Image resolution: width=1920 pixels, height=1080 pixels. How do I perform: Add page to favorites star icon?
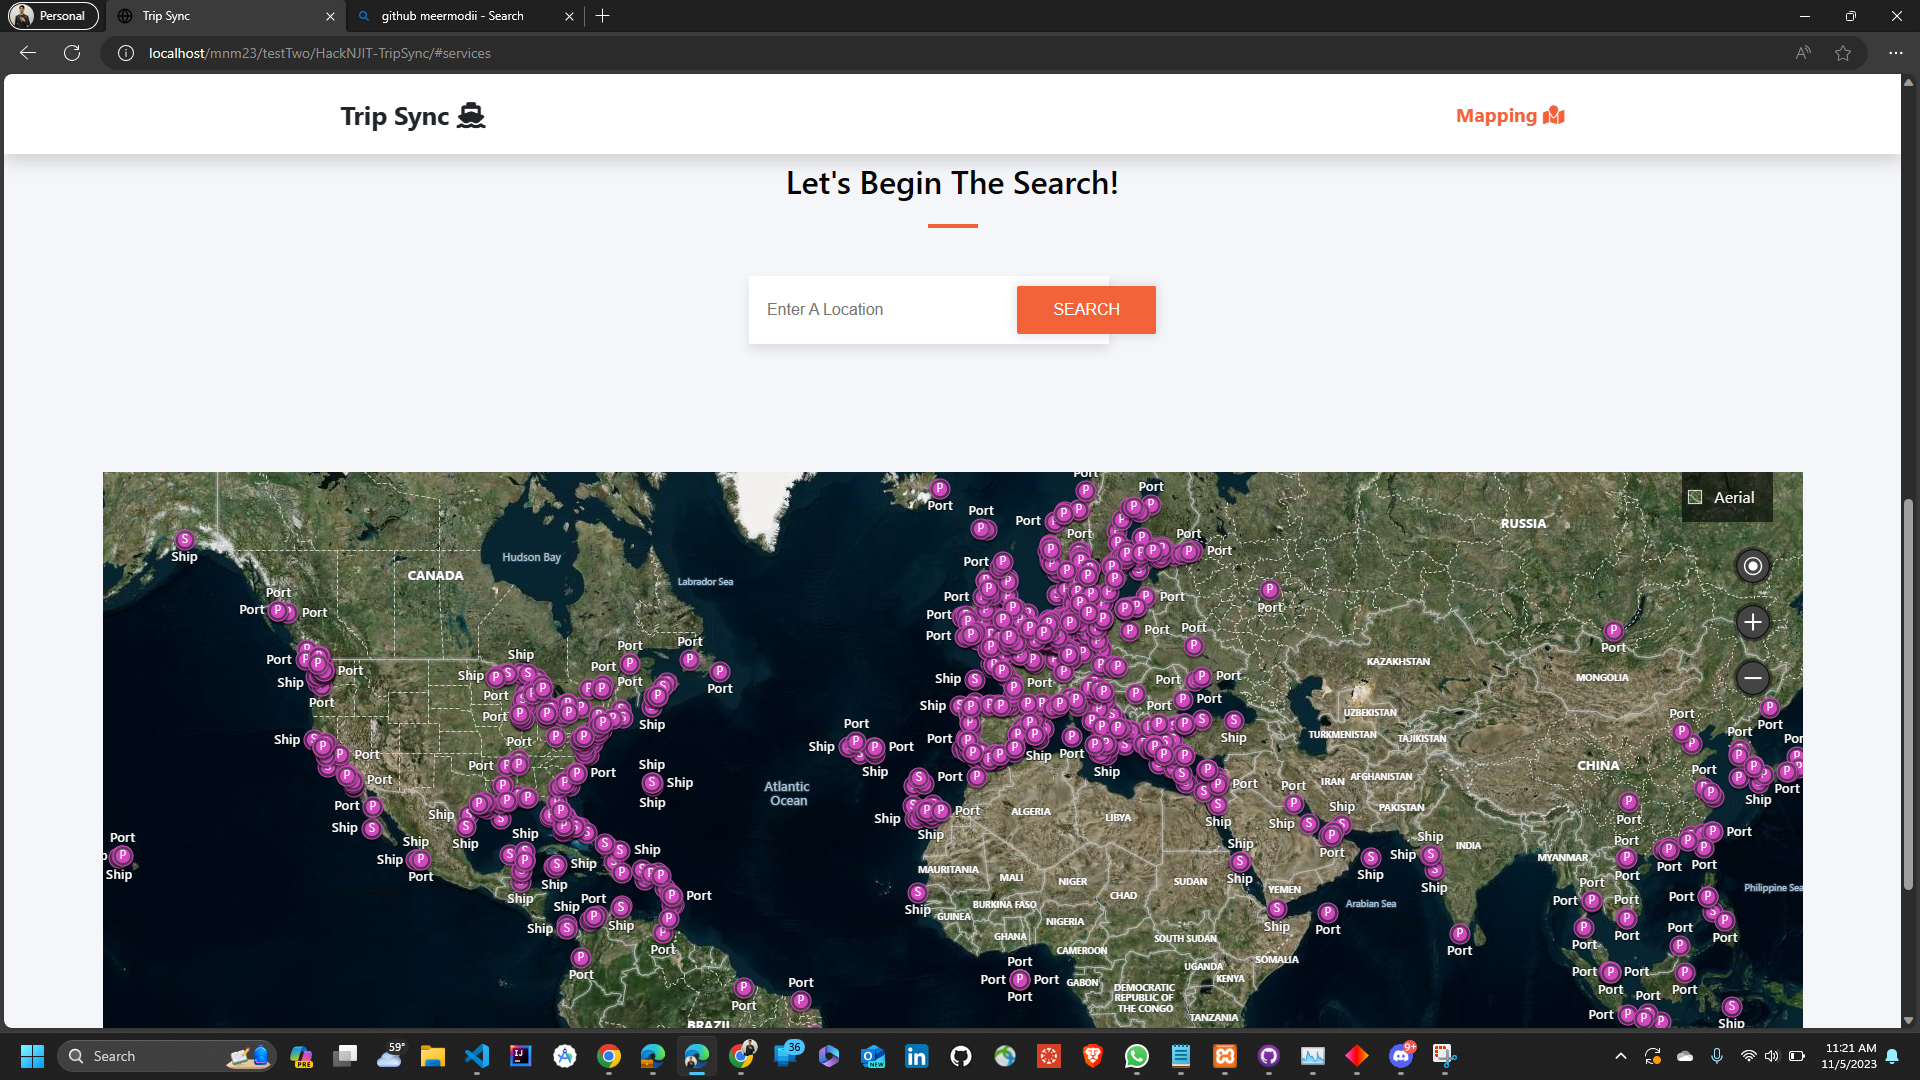coord(1843,53)
